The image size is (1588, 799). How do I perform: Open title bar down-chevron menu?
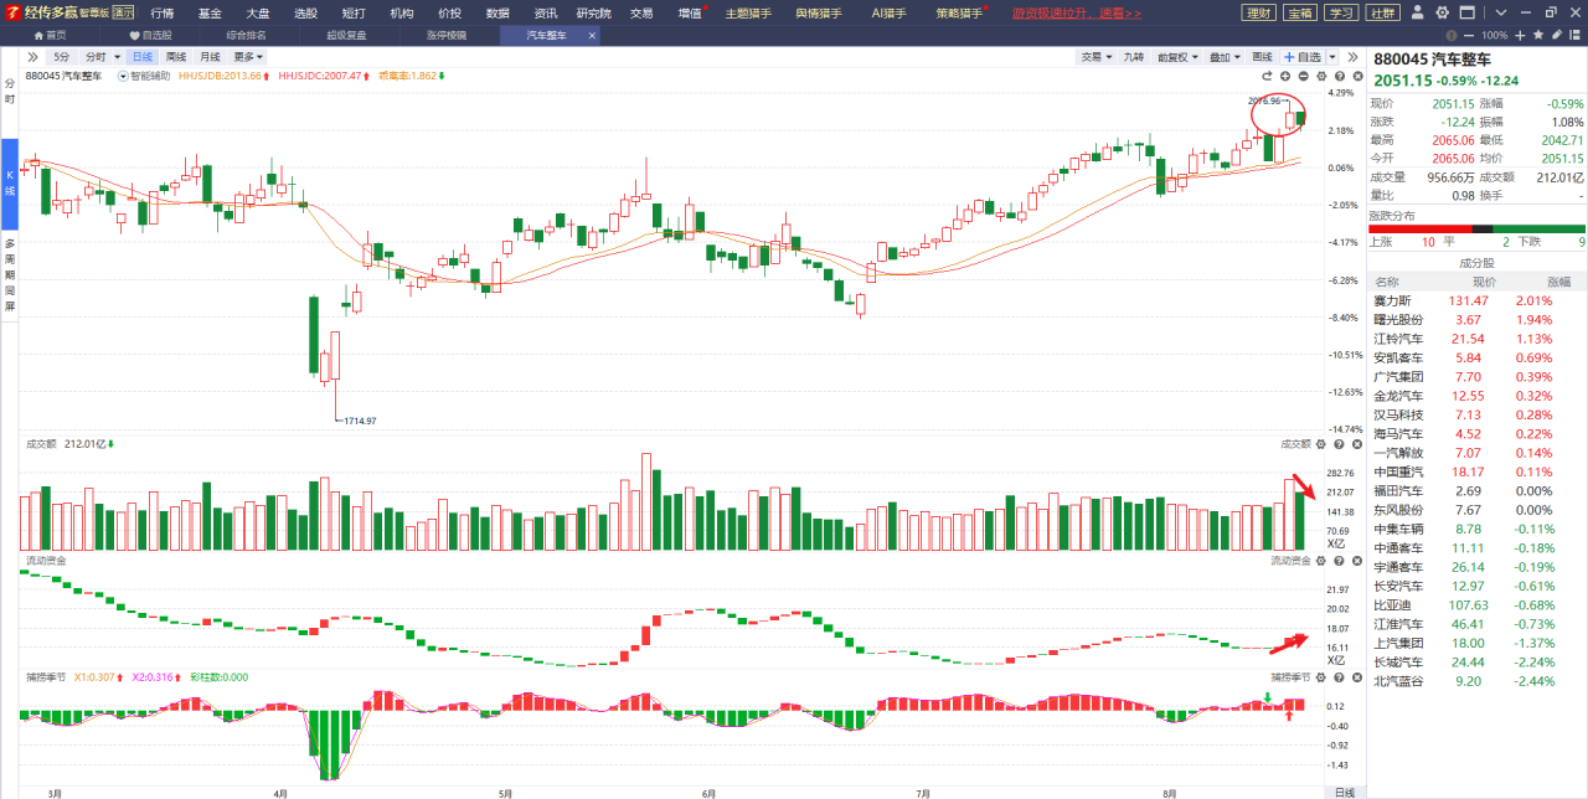[1501, 13]
